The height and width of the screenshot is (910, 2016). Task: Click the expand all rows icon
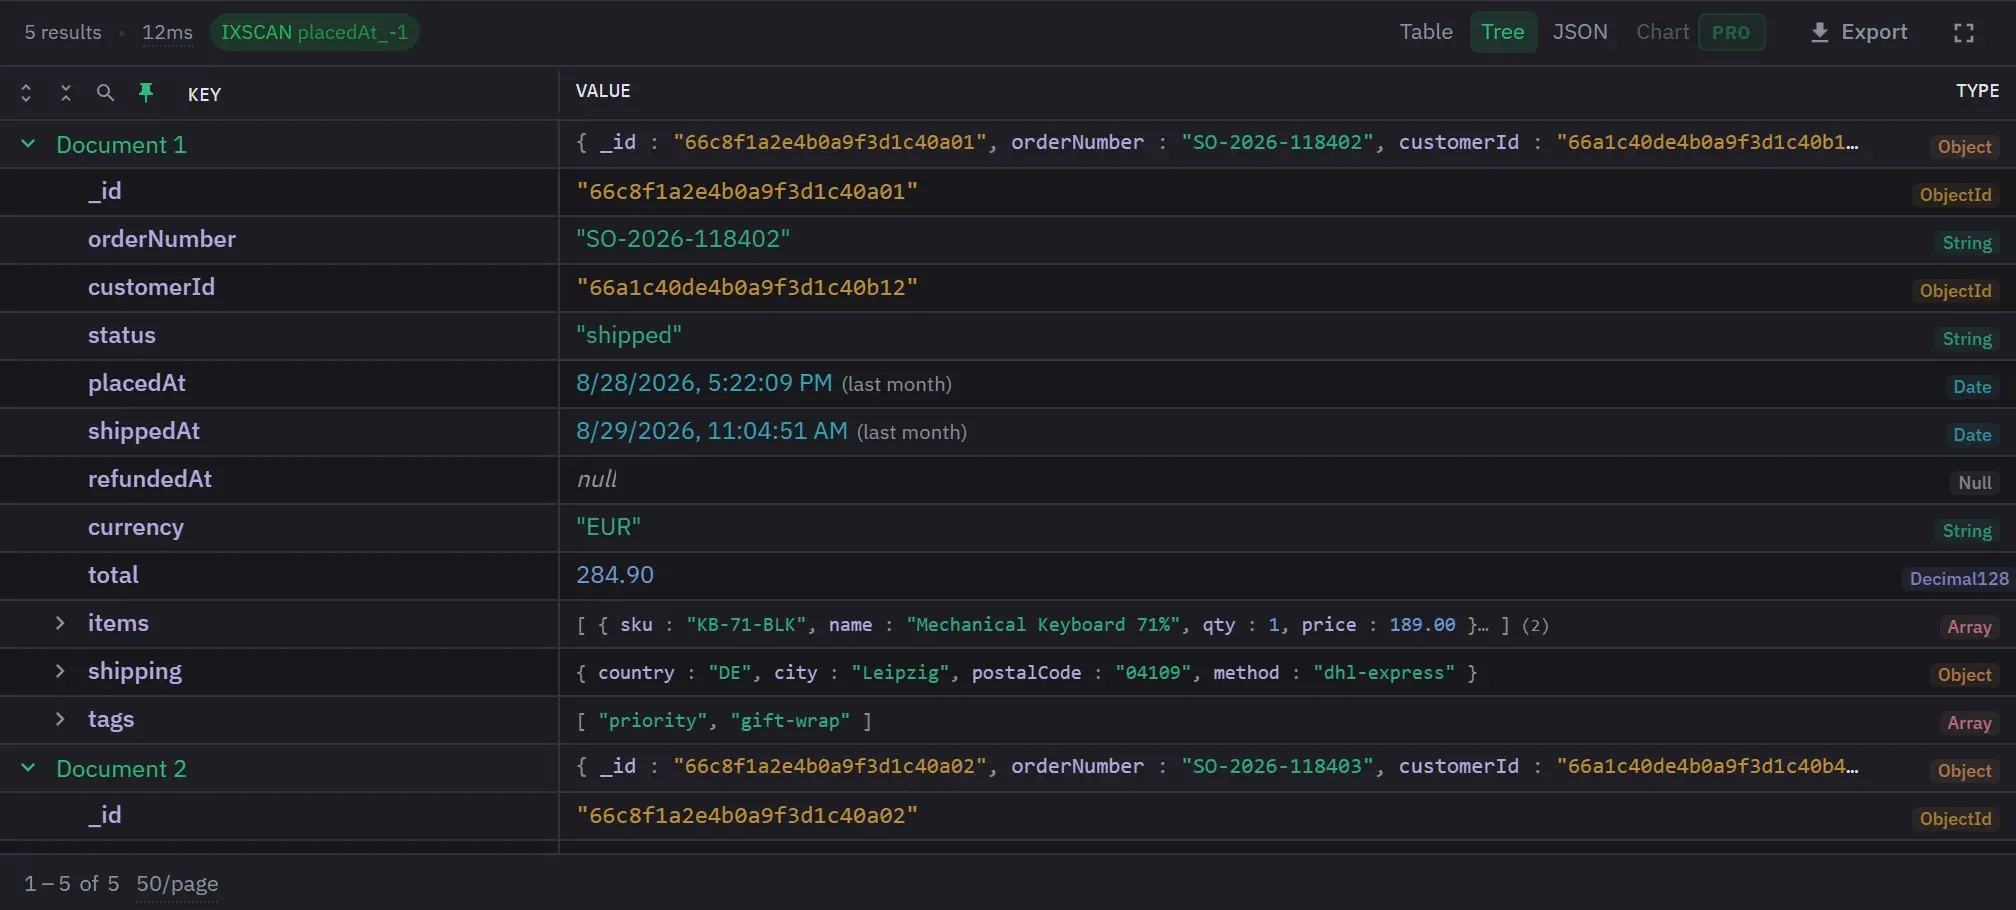coord(26,93)
